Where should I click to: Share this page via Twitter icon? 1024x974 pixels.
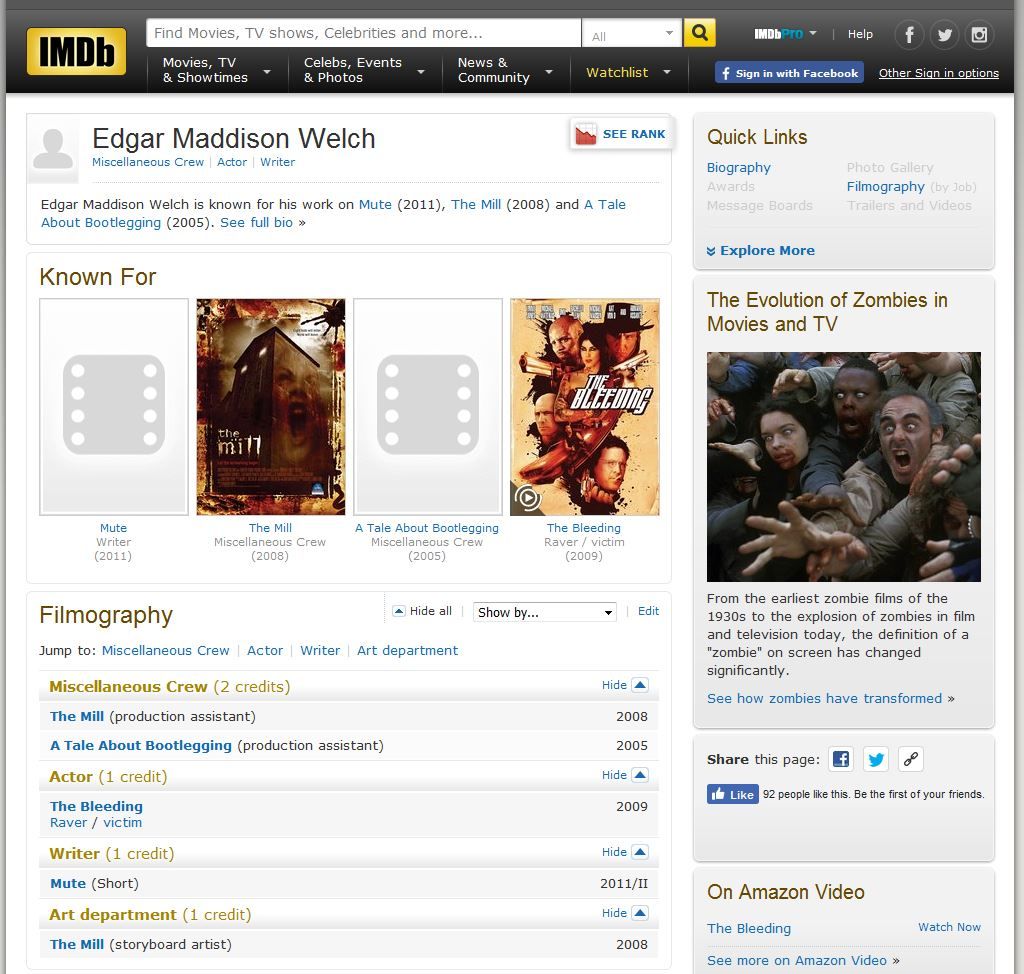point(876,759)
